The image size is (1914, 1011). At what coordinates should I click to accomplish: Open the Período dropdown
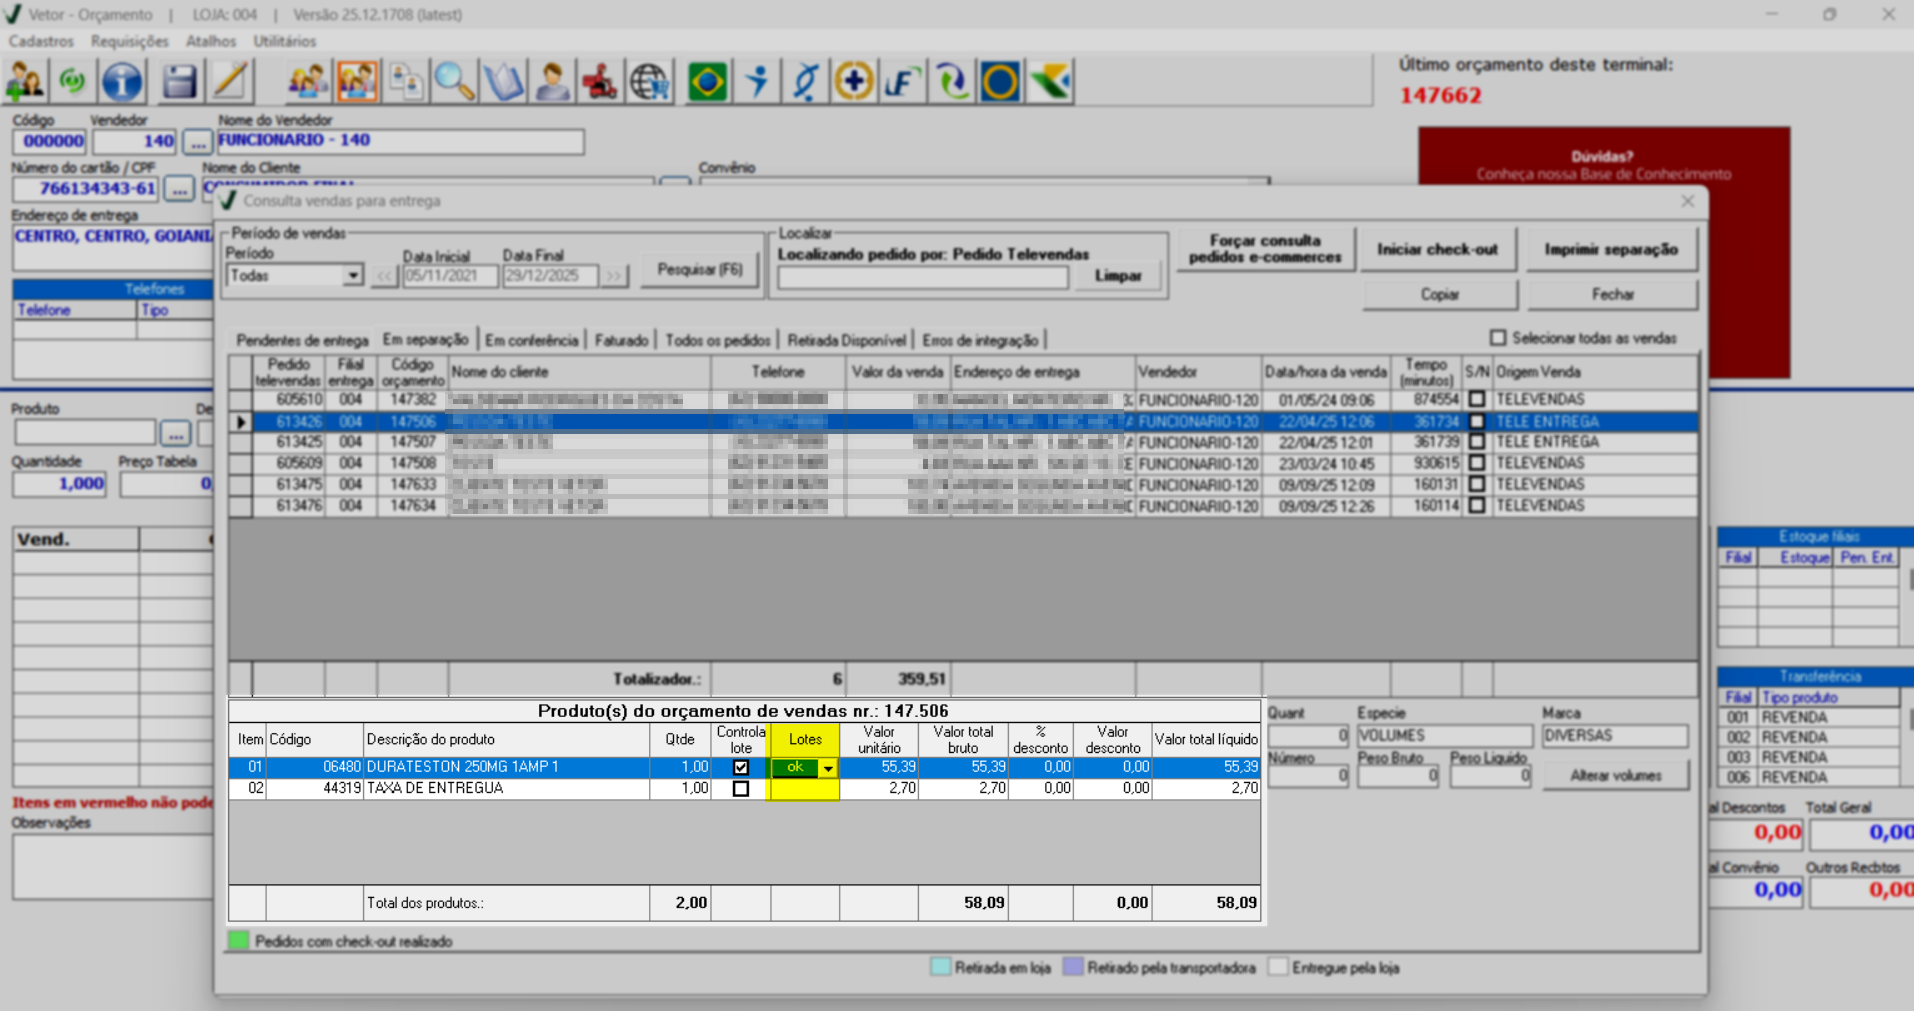pos(352,275)
